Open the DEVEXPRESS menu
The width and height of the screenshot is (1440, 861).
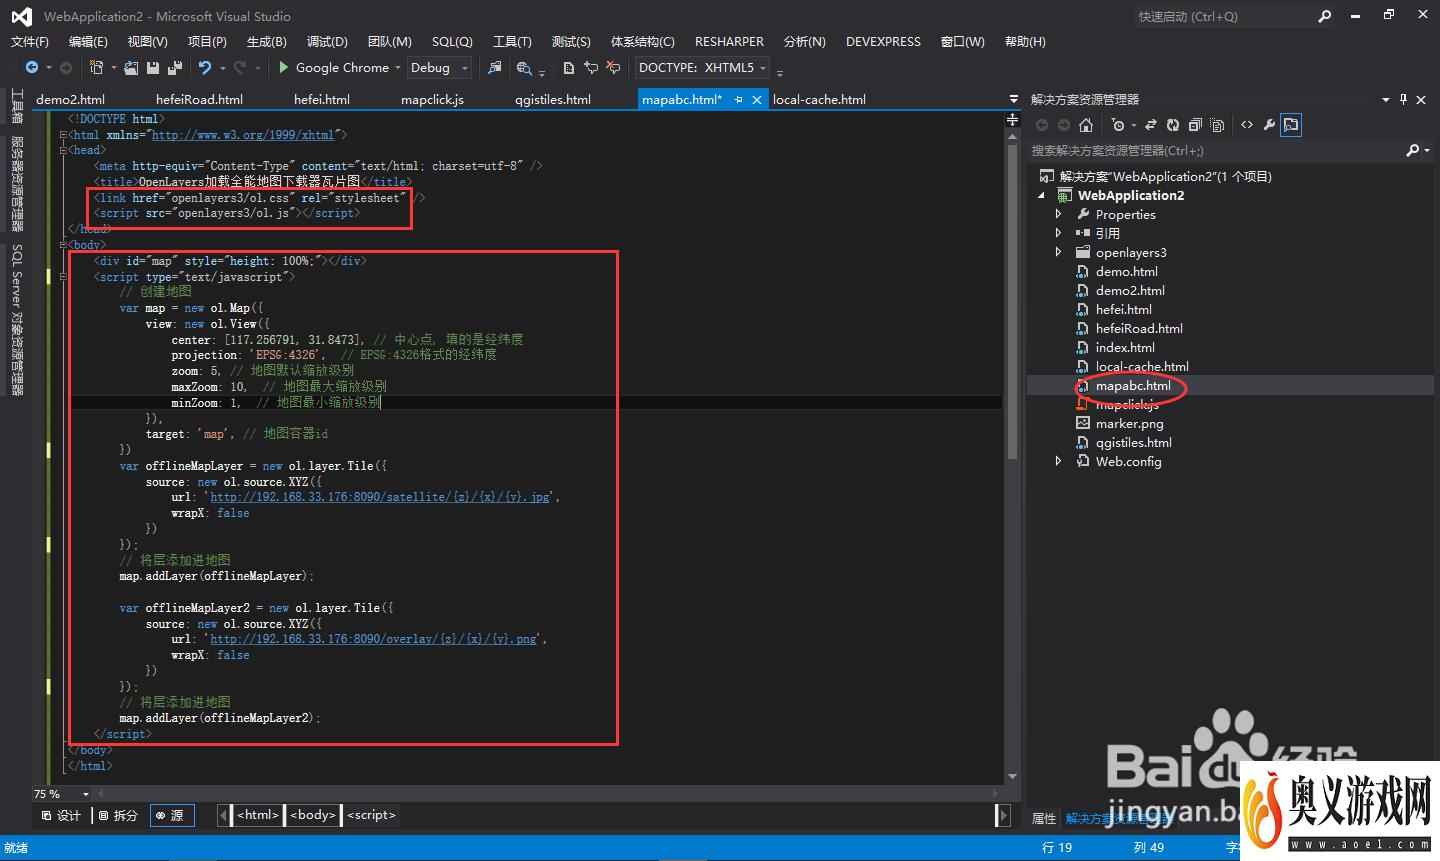click(x=883, y=41)
